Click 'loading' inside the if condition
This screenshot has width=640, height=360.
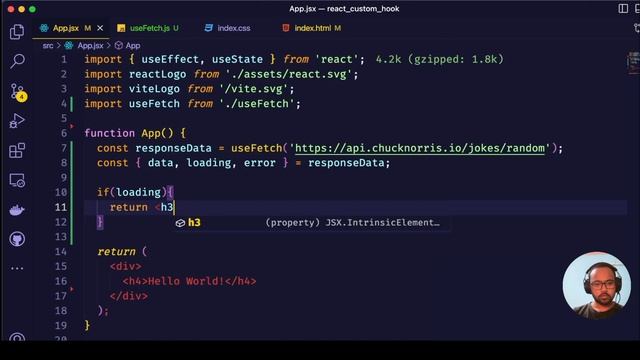[x=138, y=192]
